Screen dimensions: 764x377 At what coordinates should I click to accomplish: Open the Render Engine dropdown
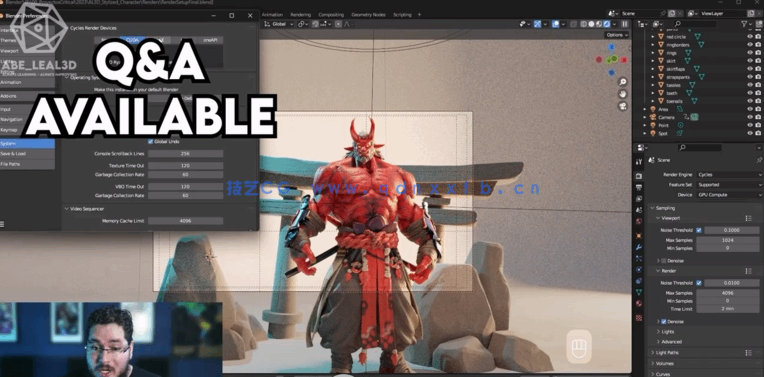click(729, 174)
